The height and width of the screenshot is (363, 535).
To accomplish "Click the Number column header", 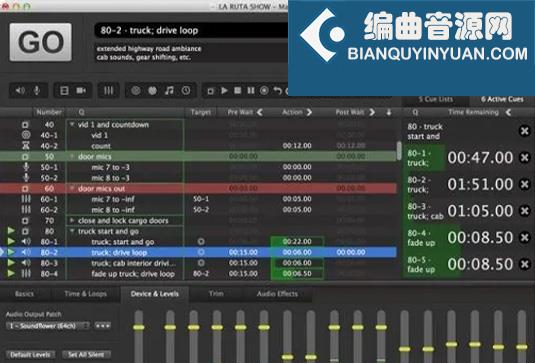I will point(49,112).
